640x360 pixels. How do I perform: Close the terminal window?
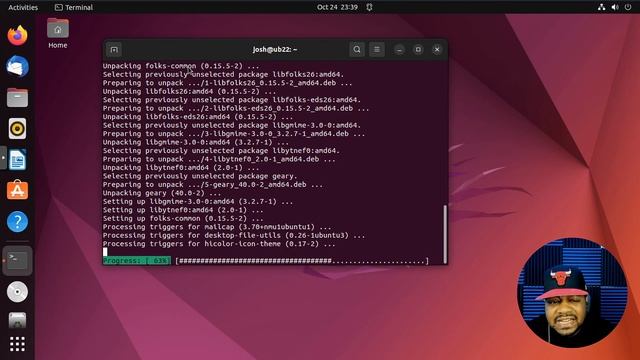437,49
